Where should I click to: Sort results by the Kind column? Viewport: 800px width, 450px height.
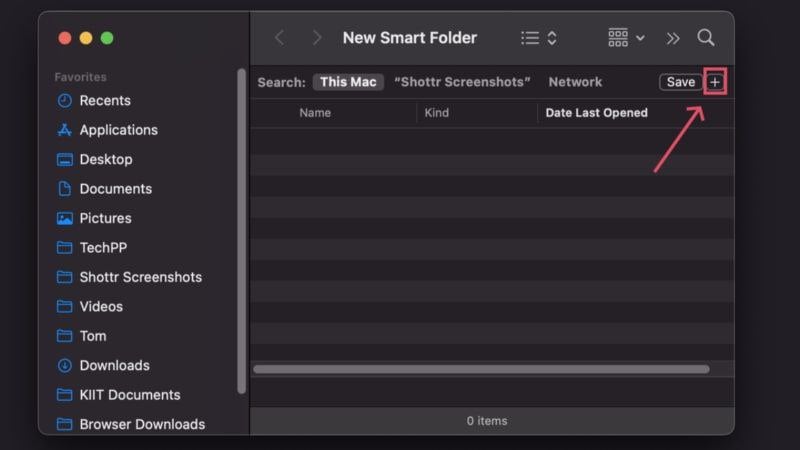(437, 113)
